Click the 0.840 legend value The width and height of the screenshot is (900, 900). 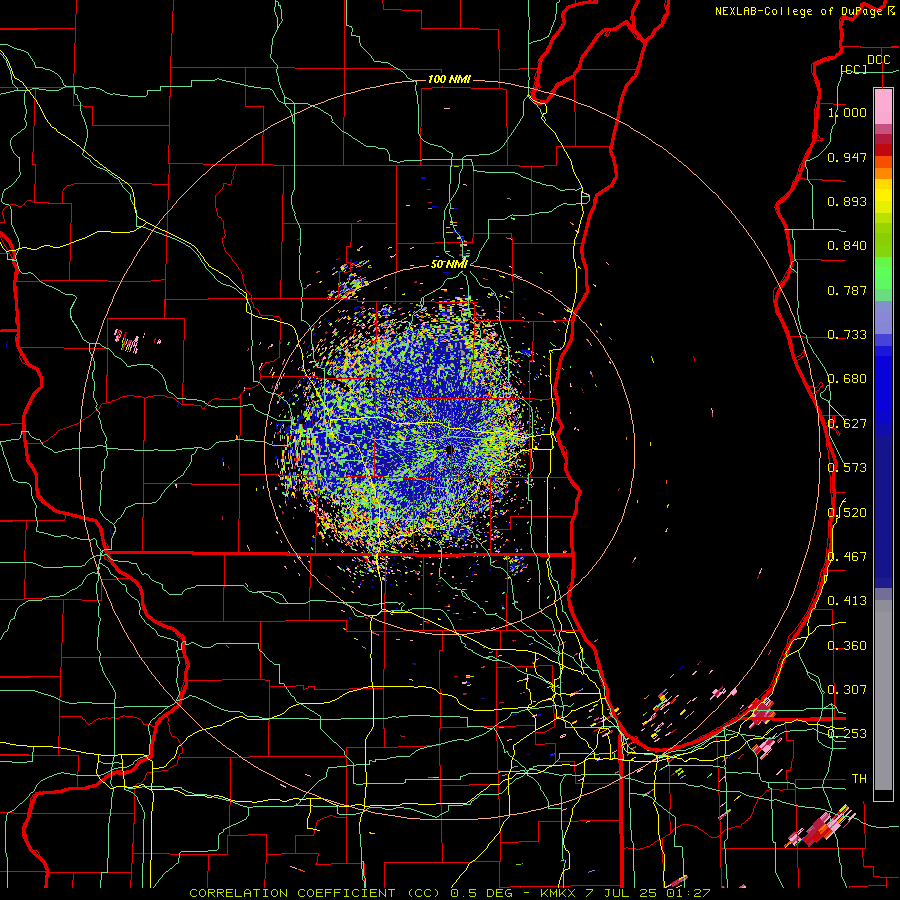click(847, 246)
